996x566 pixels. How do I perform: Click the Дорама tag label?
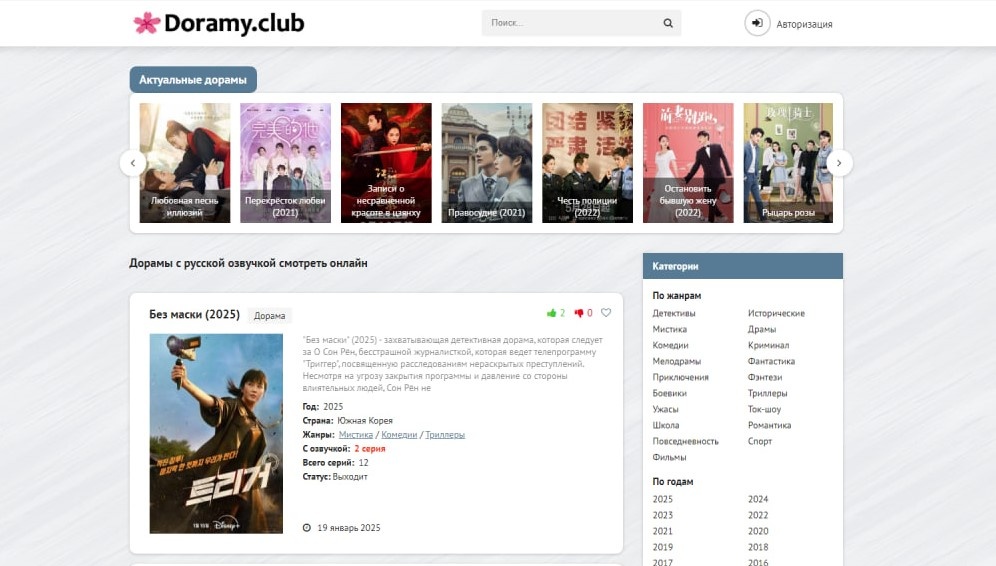click(269, 316)
